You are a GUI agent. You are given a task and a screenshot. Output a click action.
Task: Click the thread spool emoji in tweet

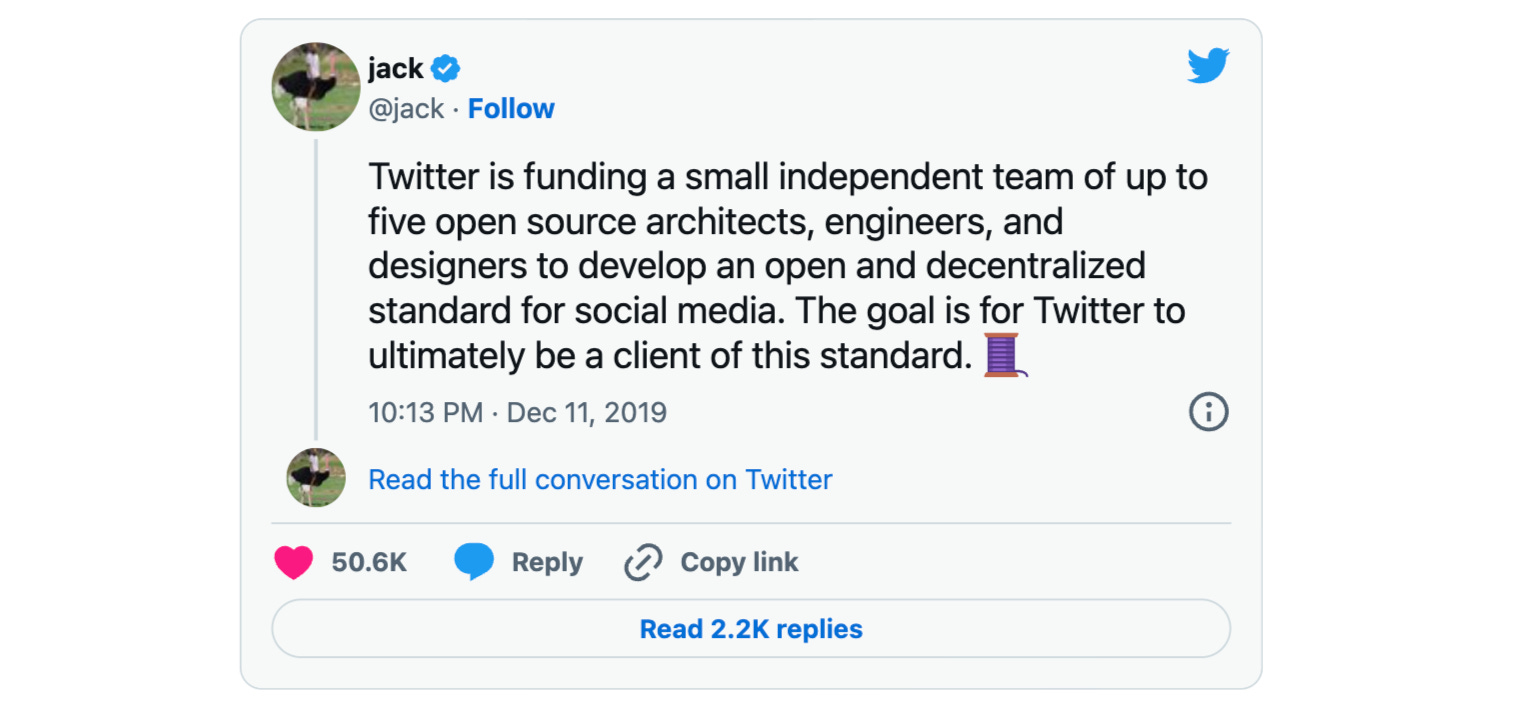[x=1004, y=355]
